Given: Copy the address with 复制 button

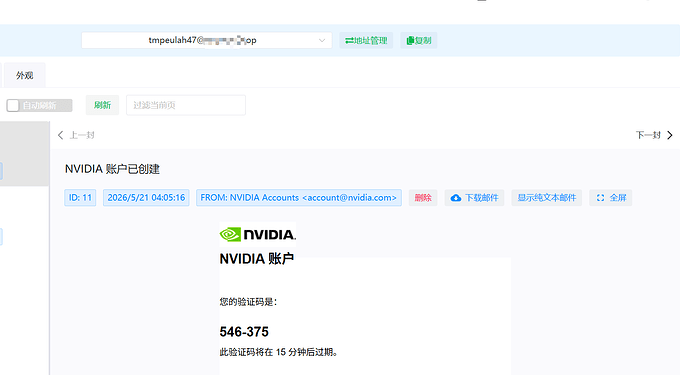Looking at the screenshot, I should pos(418,40).
